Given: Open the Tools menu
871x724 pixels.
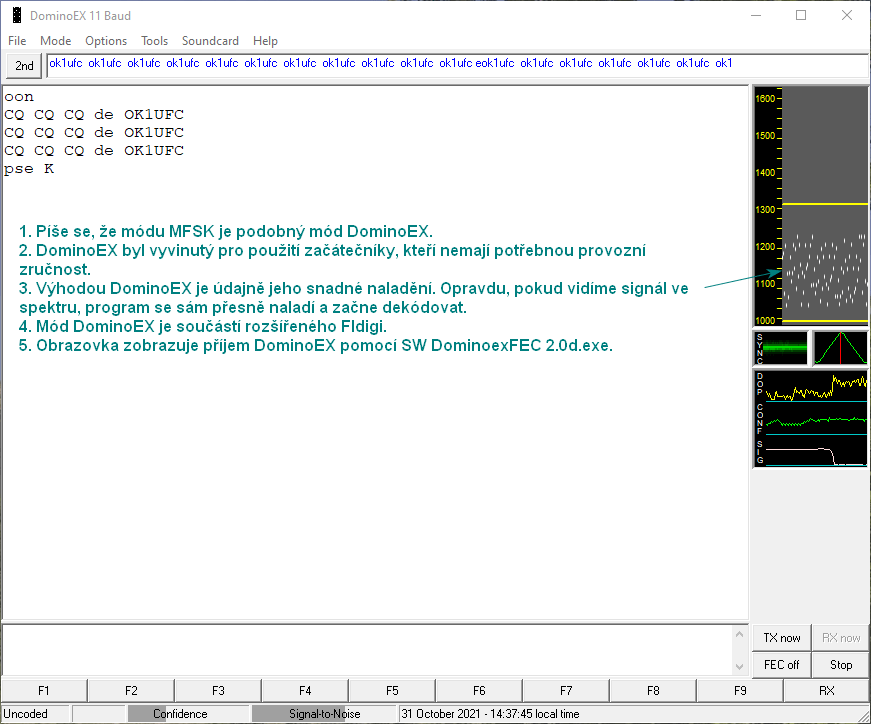Looking at the screenshot, I should 154,41.
